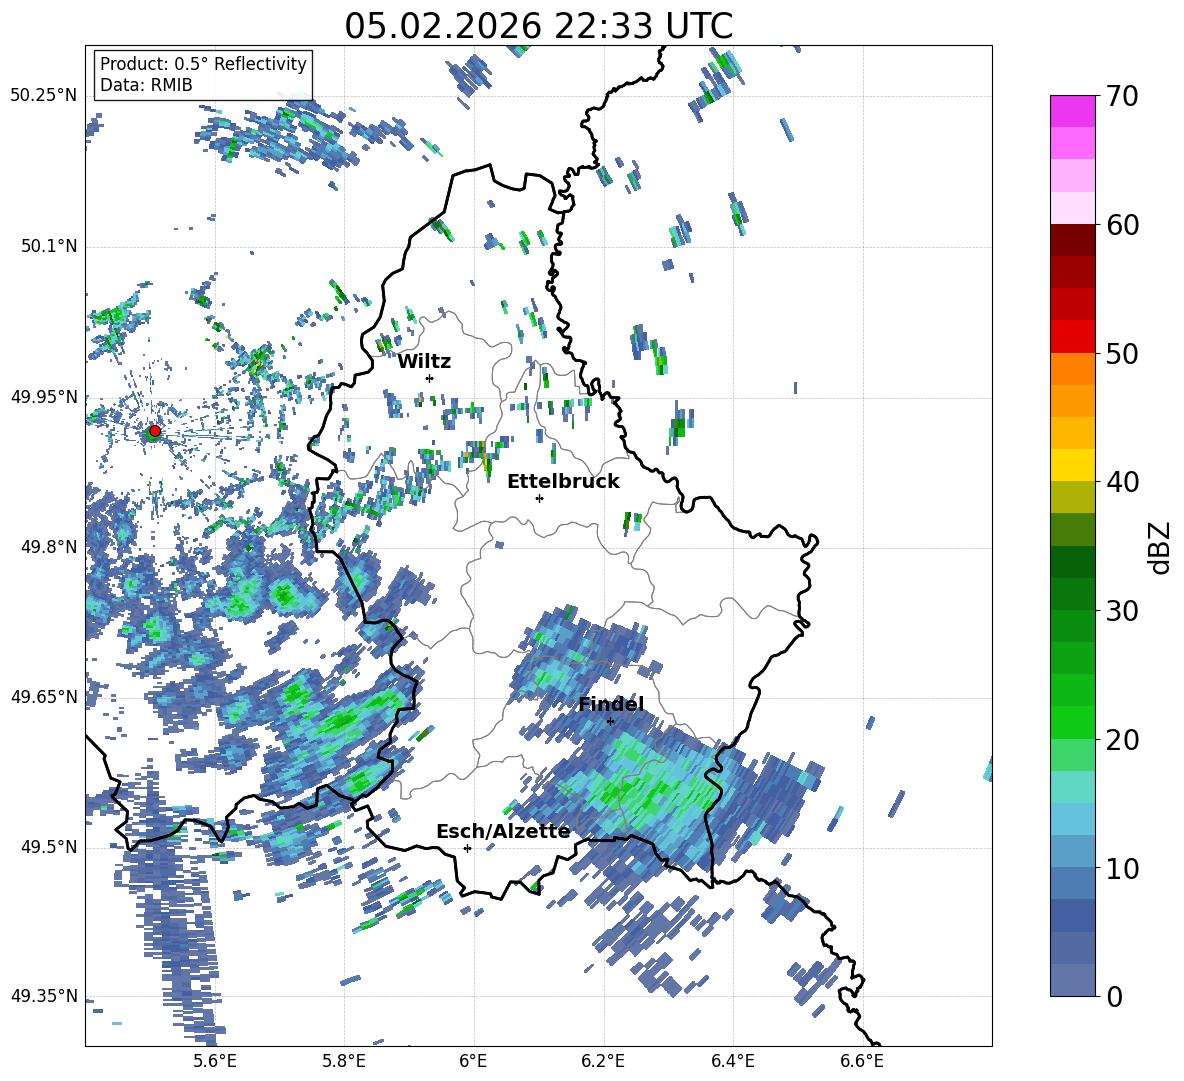
Task: Click the 49.65°N latitude label
Action: tap(44, 697)
